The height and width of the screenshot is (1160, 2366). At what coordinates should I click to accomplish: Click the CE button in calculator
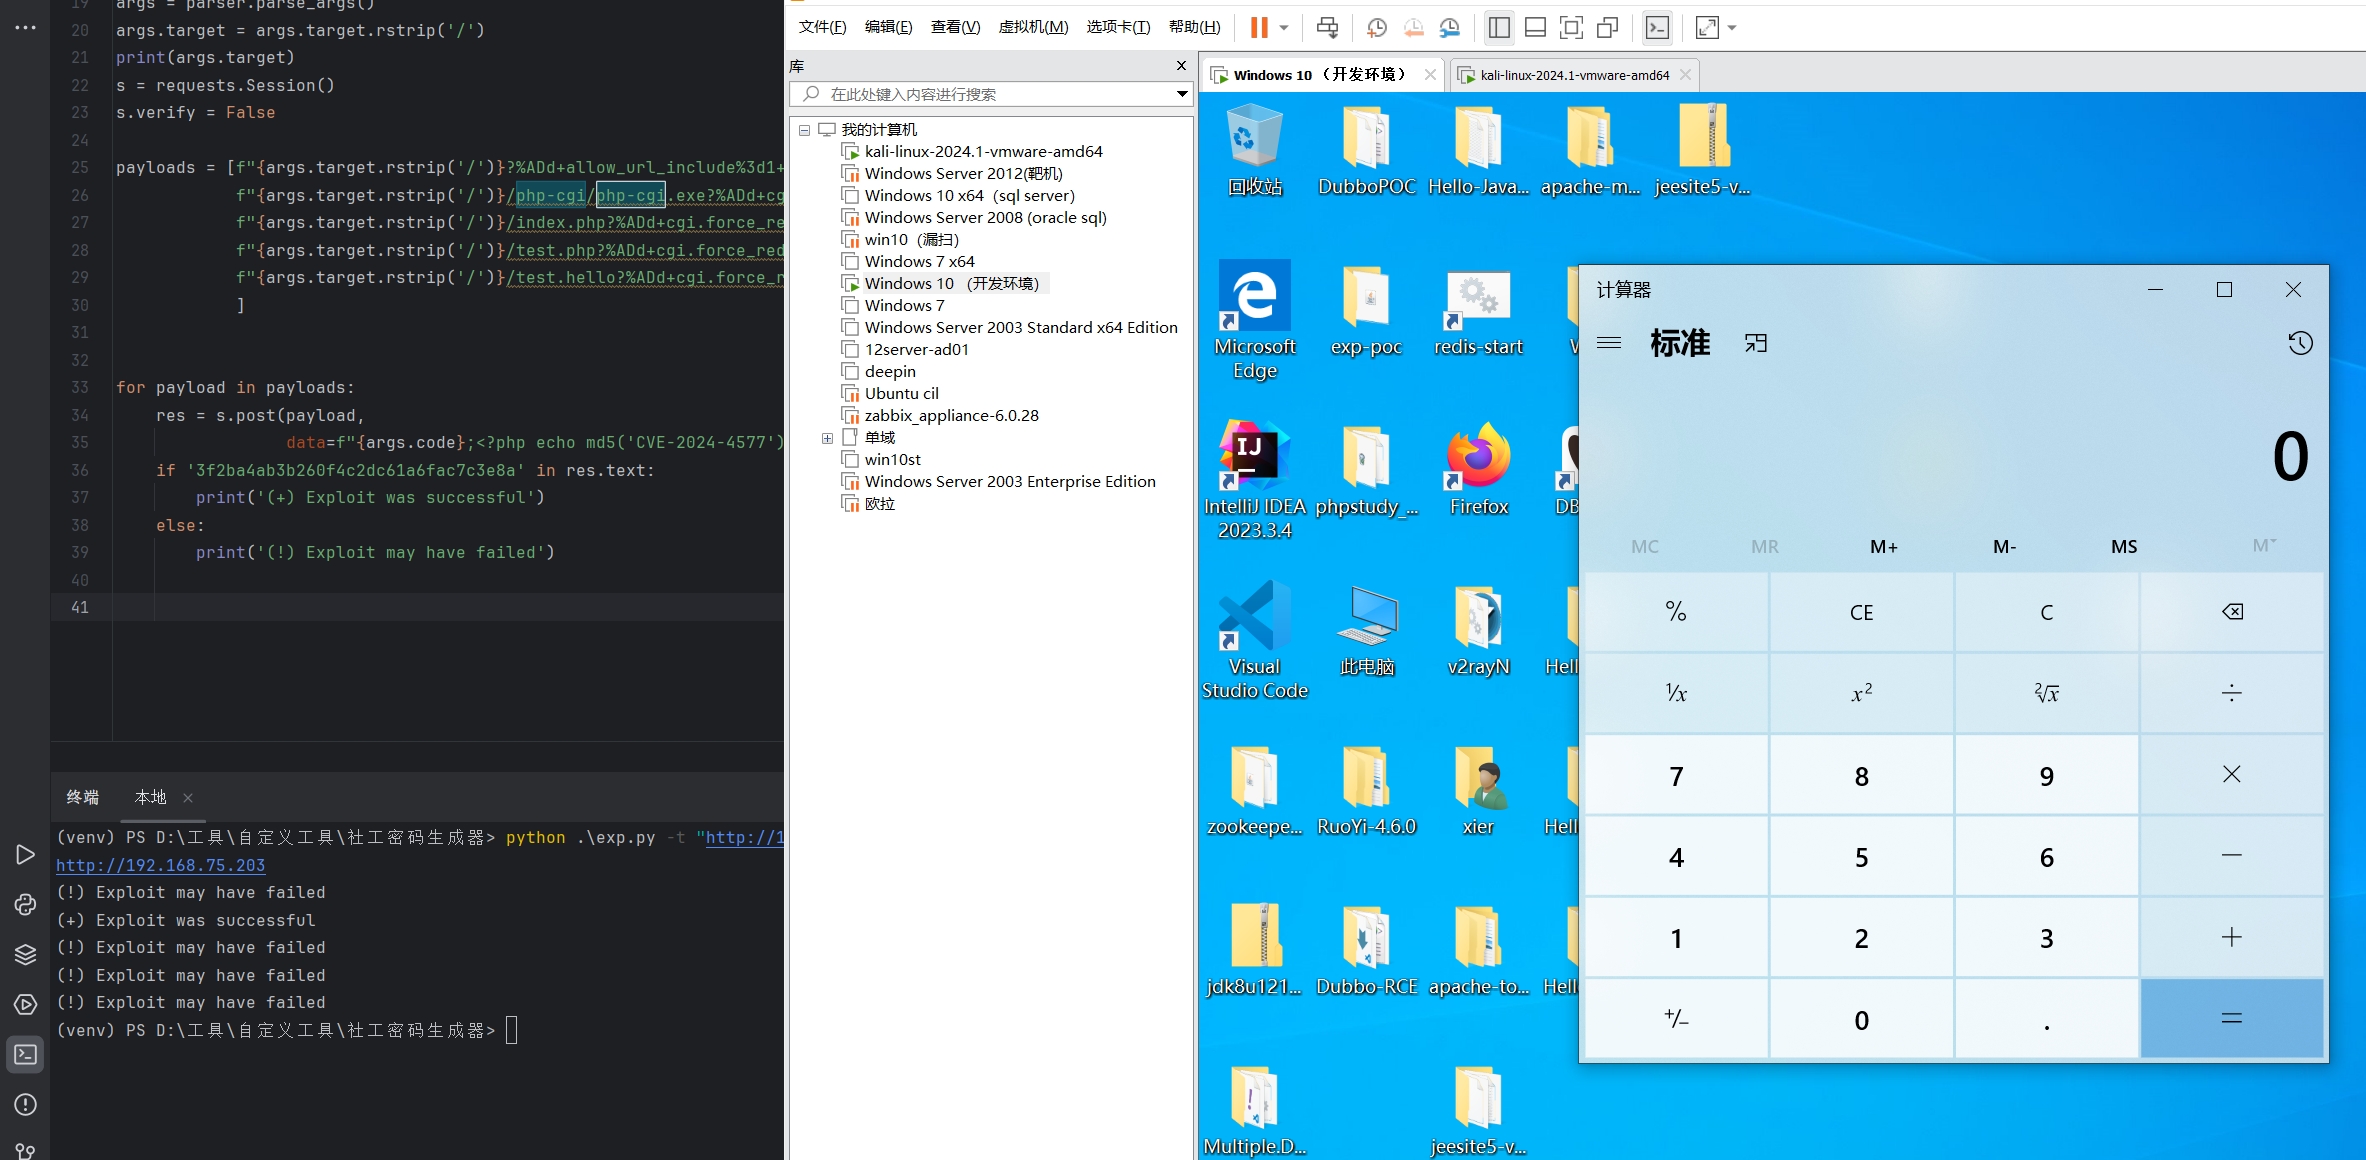pos(1861,612)
